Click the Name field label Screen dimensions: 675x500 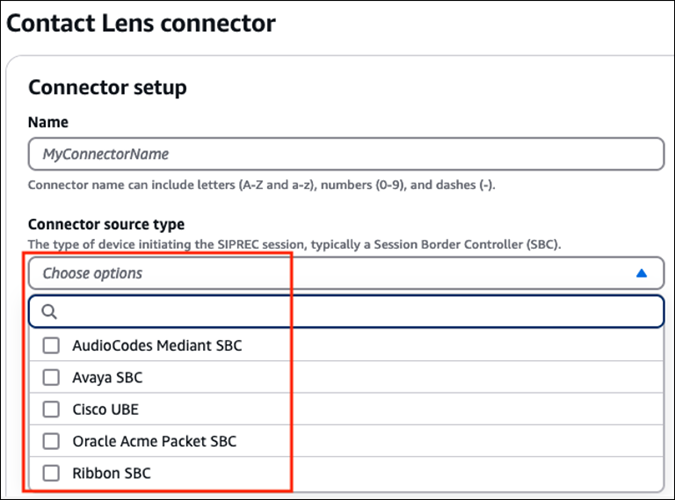pos(48,122)
